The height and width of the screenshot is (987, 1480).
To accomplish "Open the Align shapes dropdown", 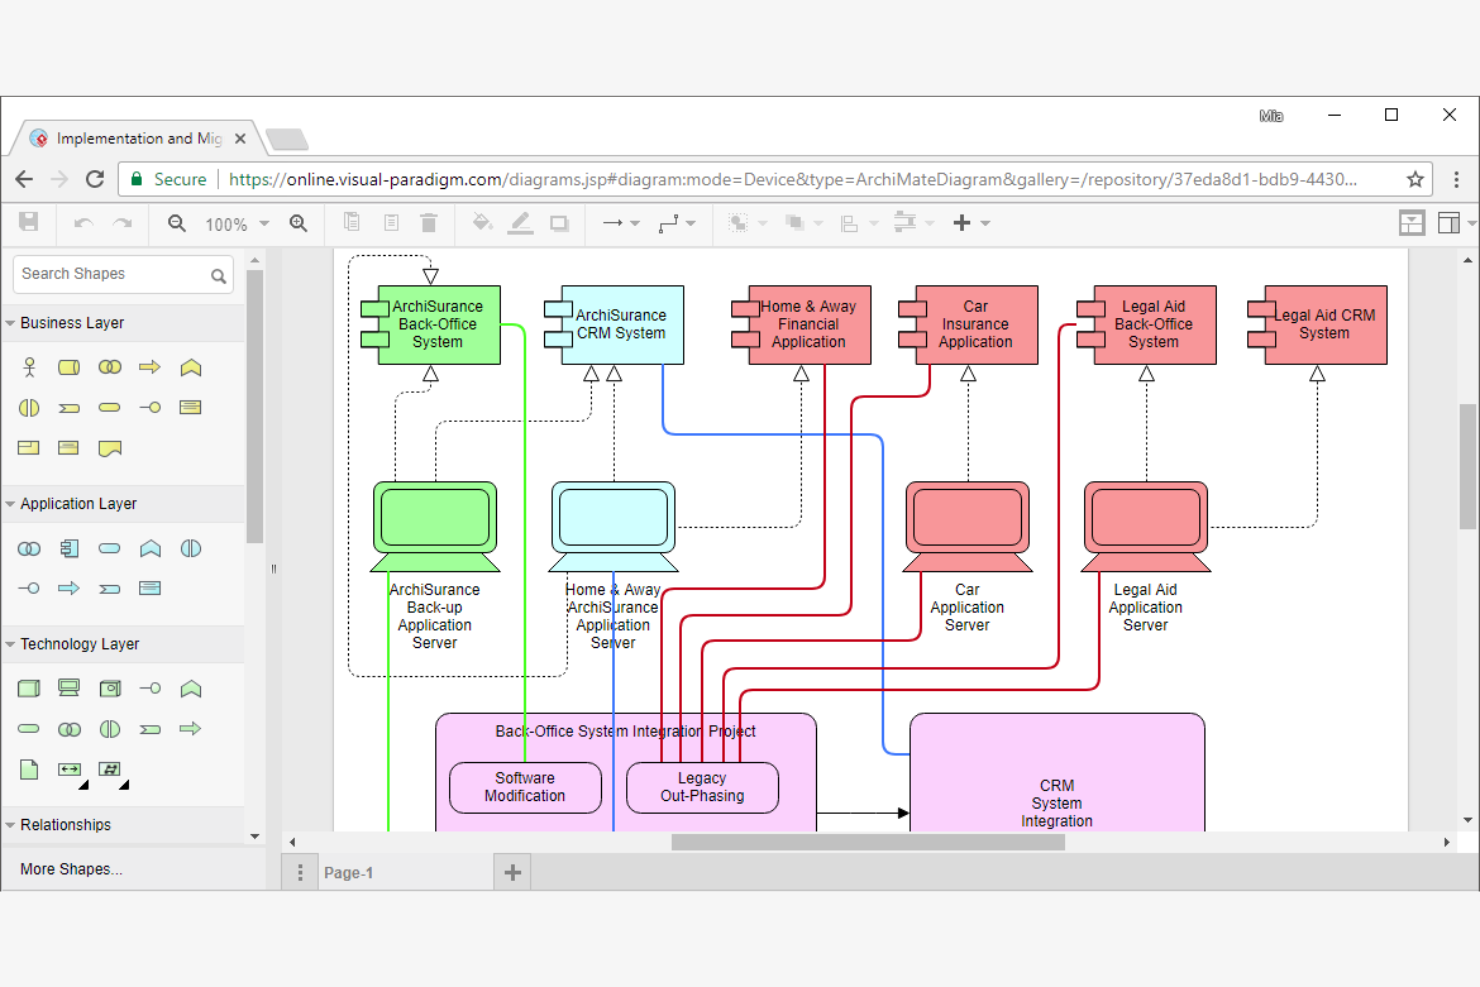I will (857, 223).
